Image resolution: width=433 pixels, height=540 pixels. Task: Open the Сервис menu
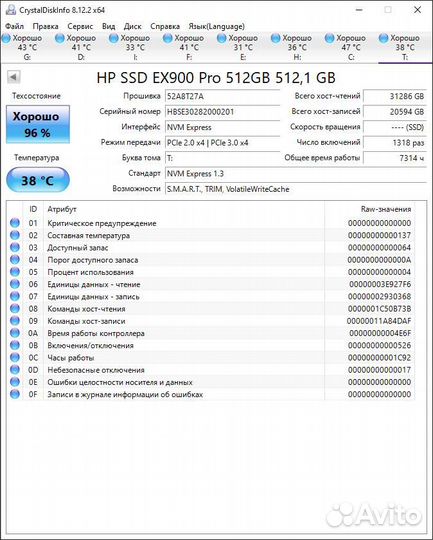coord(80,26)
